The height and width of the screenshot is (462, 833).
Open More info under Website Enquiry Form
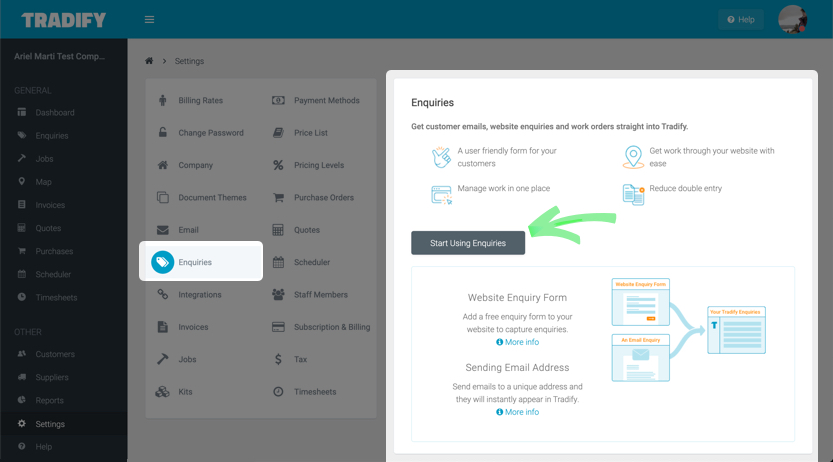point(517,342)
